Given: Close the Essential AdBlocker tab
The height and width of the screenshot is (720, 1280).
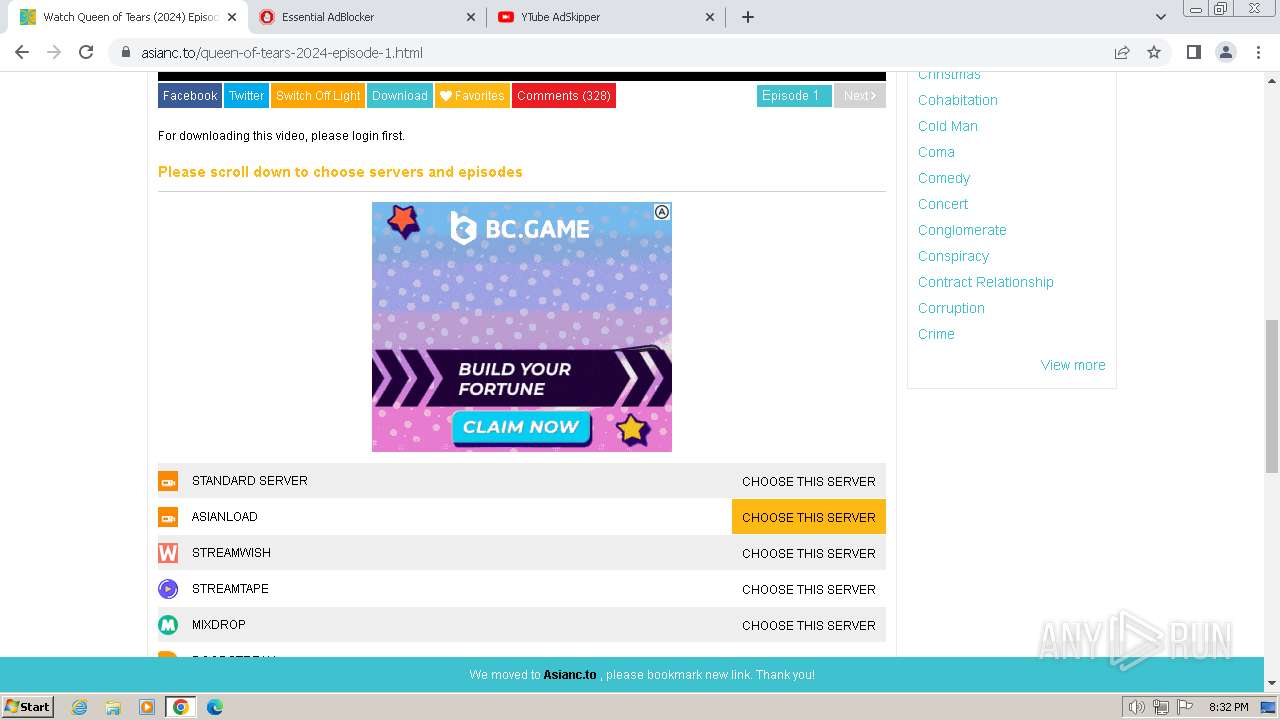Looking at the screenshot, I should pos(472,17).
